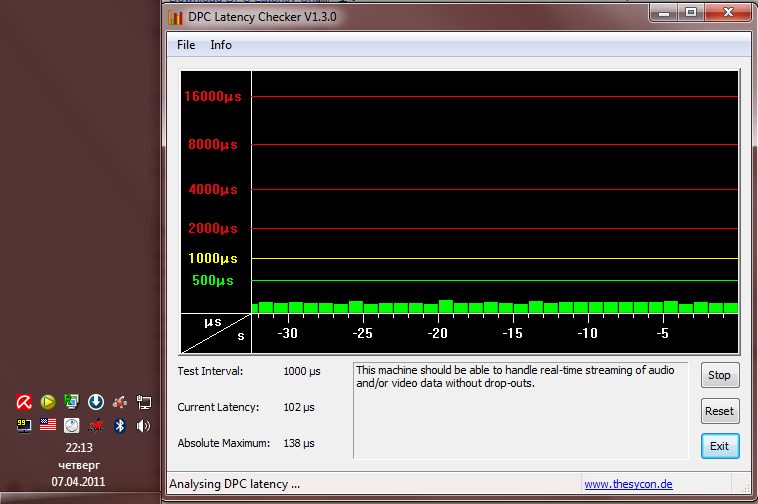Click the Bluetooth tray icon
The image size is (758, 504).
(119, 425)
